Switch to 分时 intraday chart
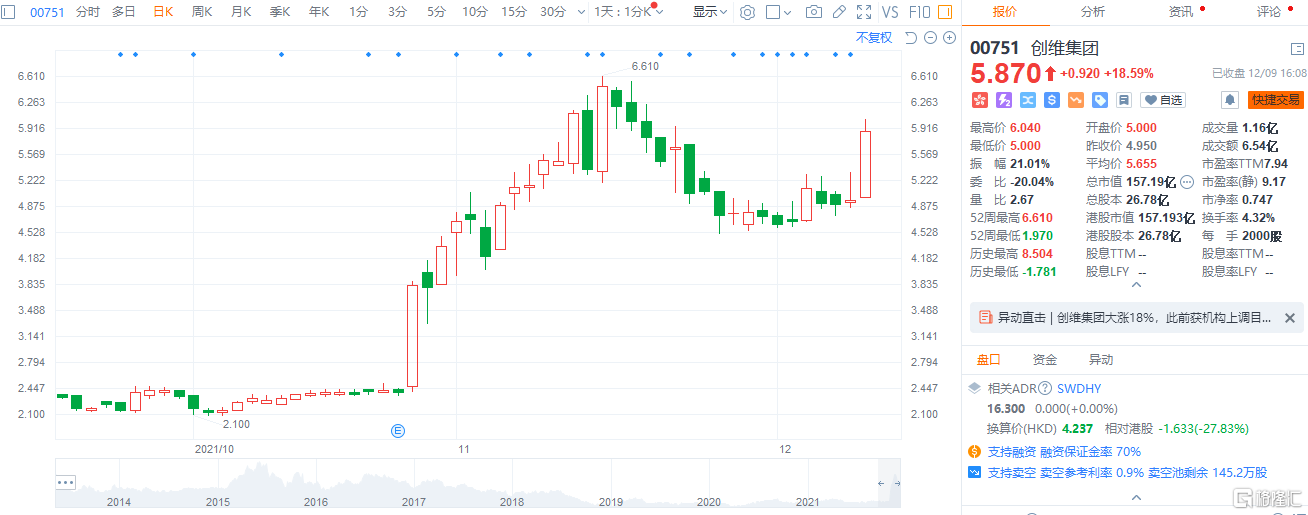The height and width of the screenshot is (515, 1308). pyautogui.click(x=88, y=12)
